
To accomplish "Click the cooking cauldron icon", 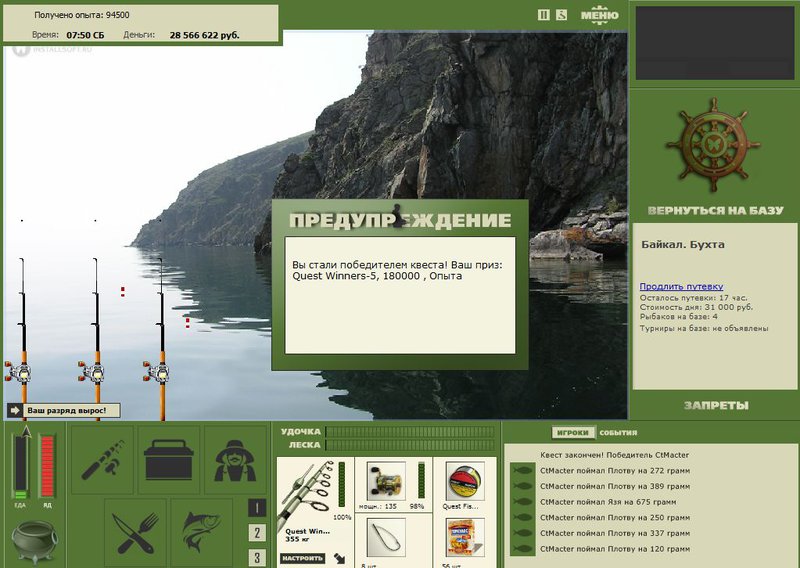I will 34,541.
